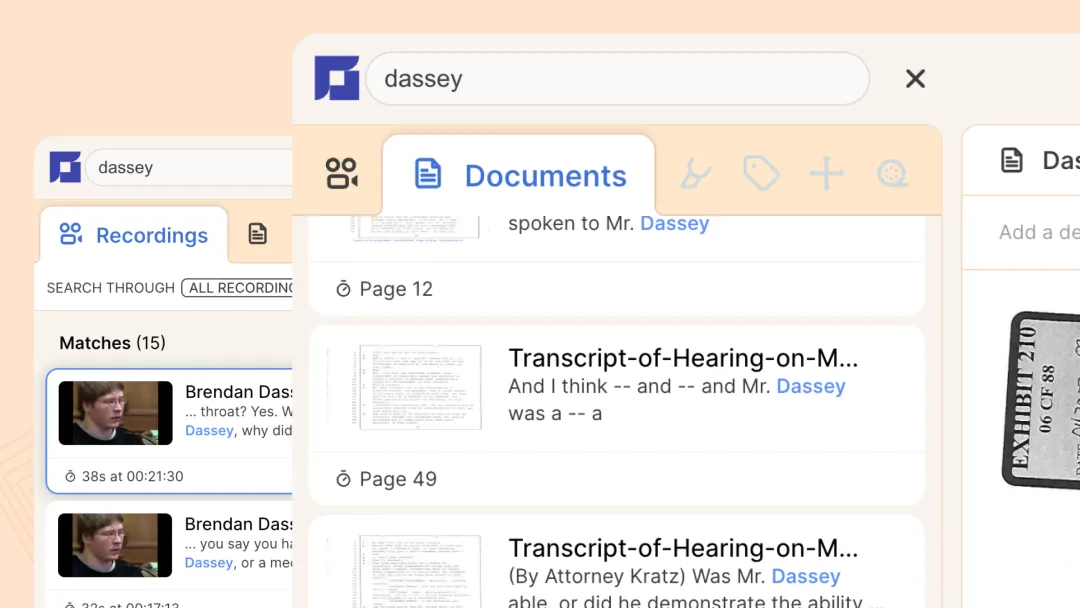Screen dimensions: 1080x608
Task: Select the Documents tab
Action: click(x=519, y=175)
